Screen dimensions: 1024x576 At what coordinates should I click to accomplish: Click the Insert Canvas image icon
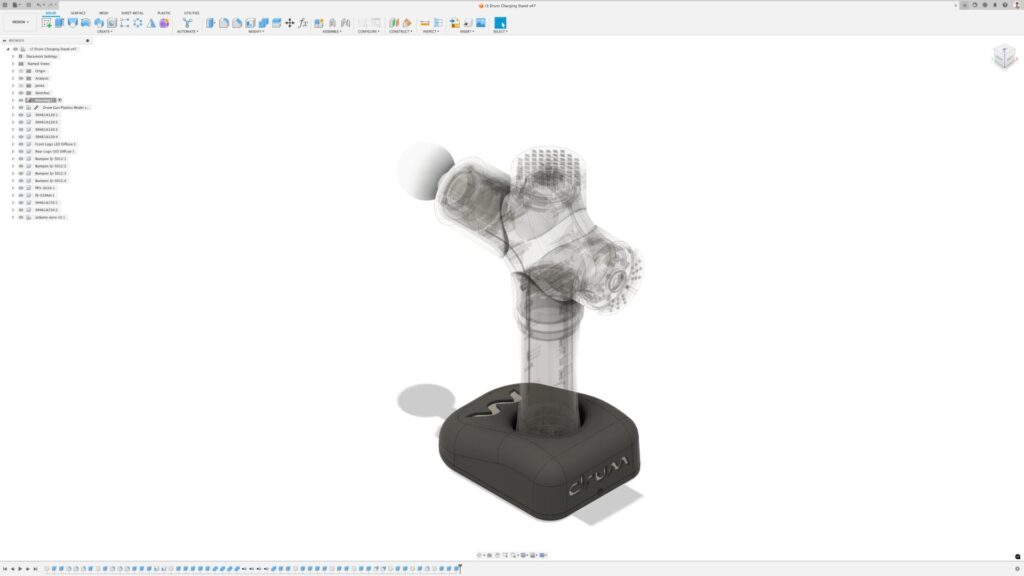[481, 23]
